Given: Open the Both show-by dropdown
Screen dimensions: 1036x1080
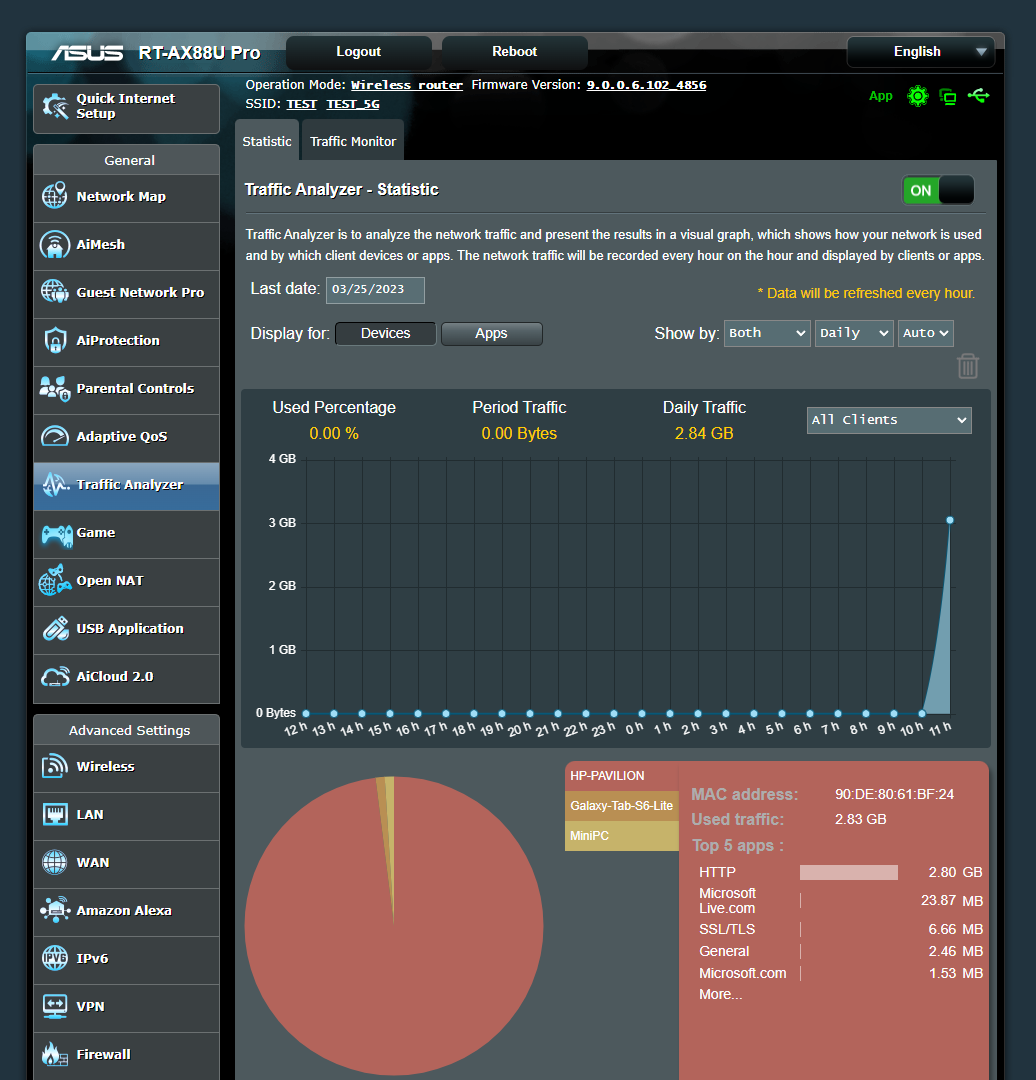Looking at the screenshot, I should tap(767, 333).
